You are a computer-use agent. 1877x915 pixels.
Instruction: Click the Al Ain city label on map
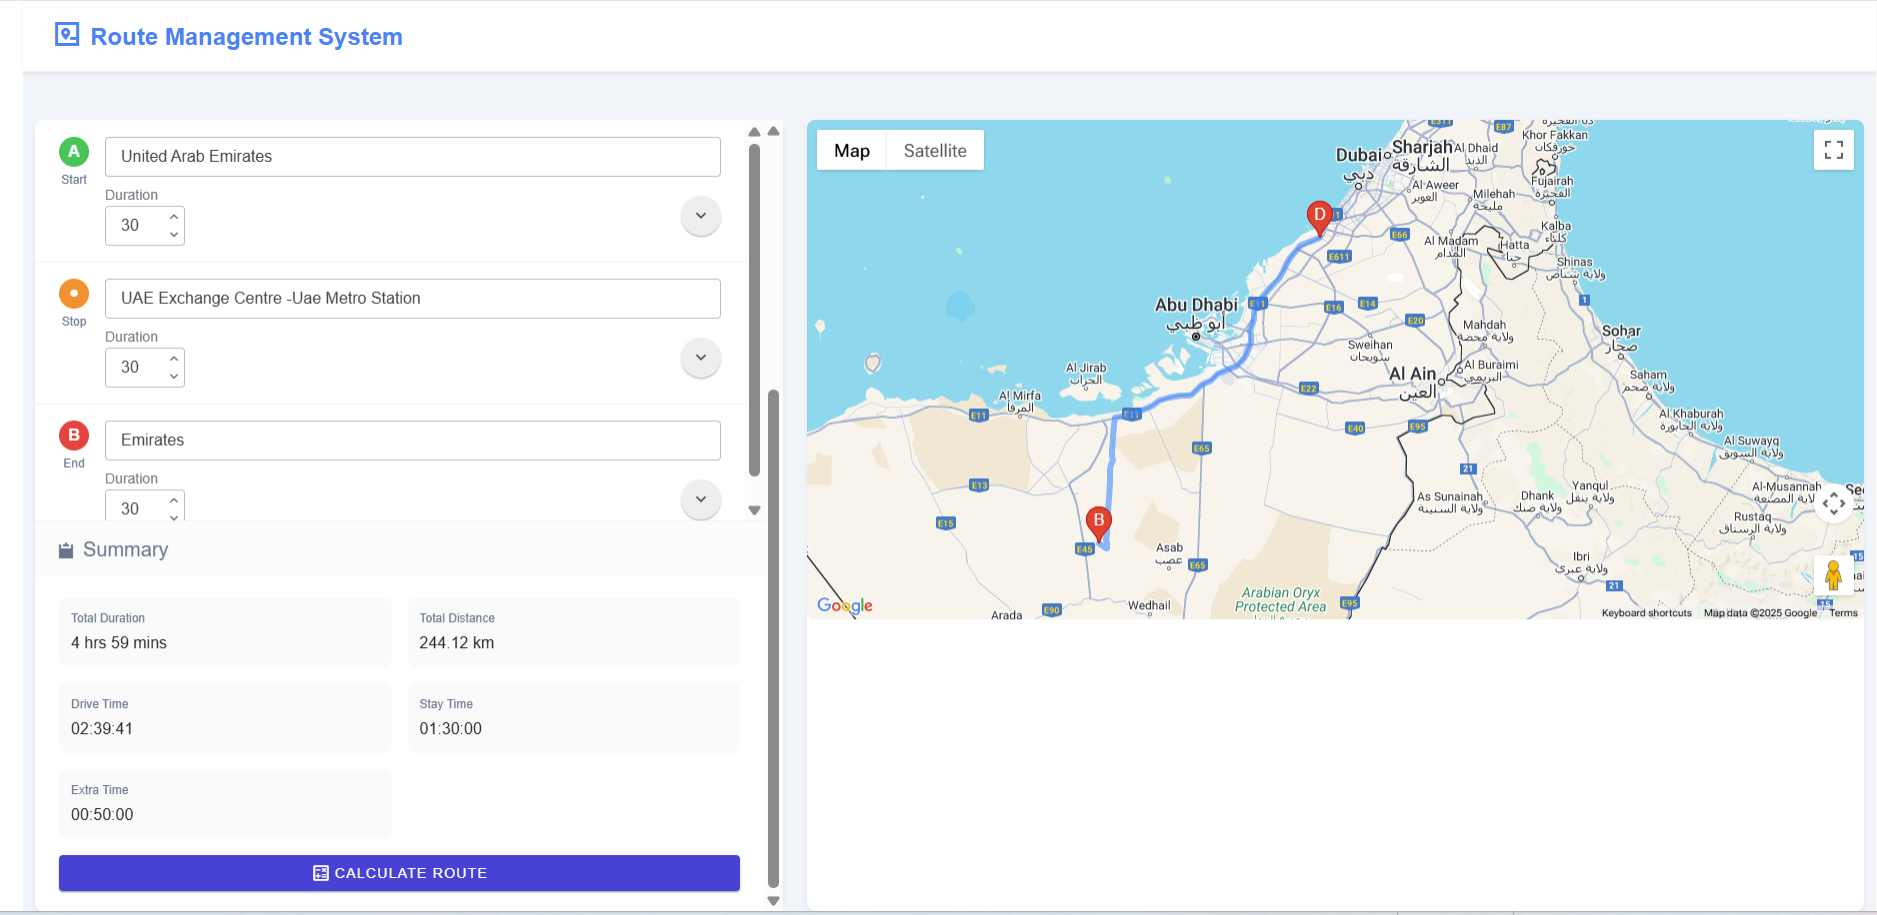pos(1412,374)
